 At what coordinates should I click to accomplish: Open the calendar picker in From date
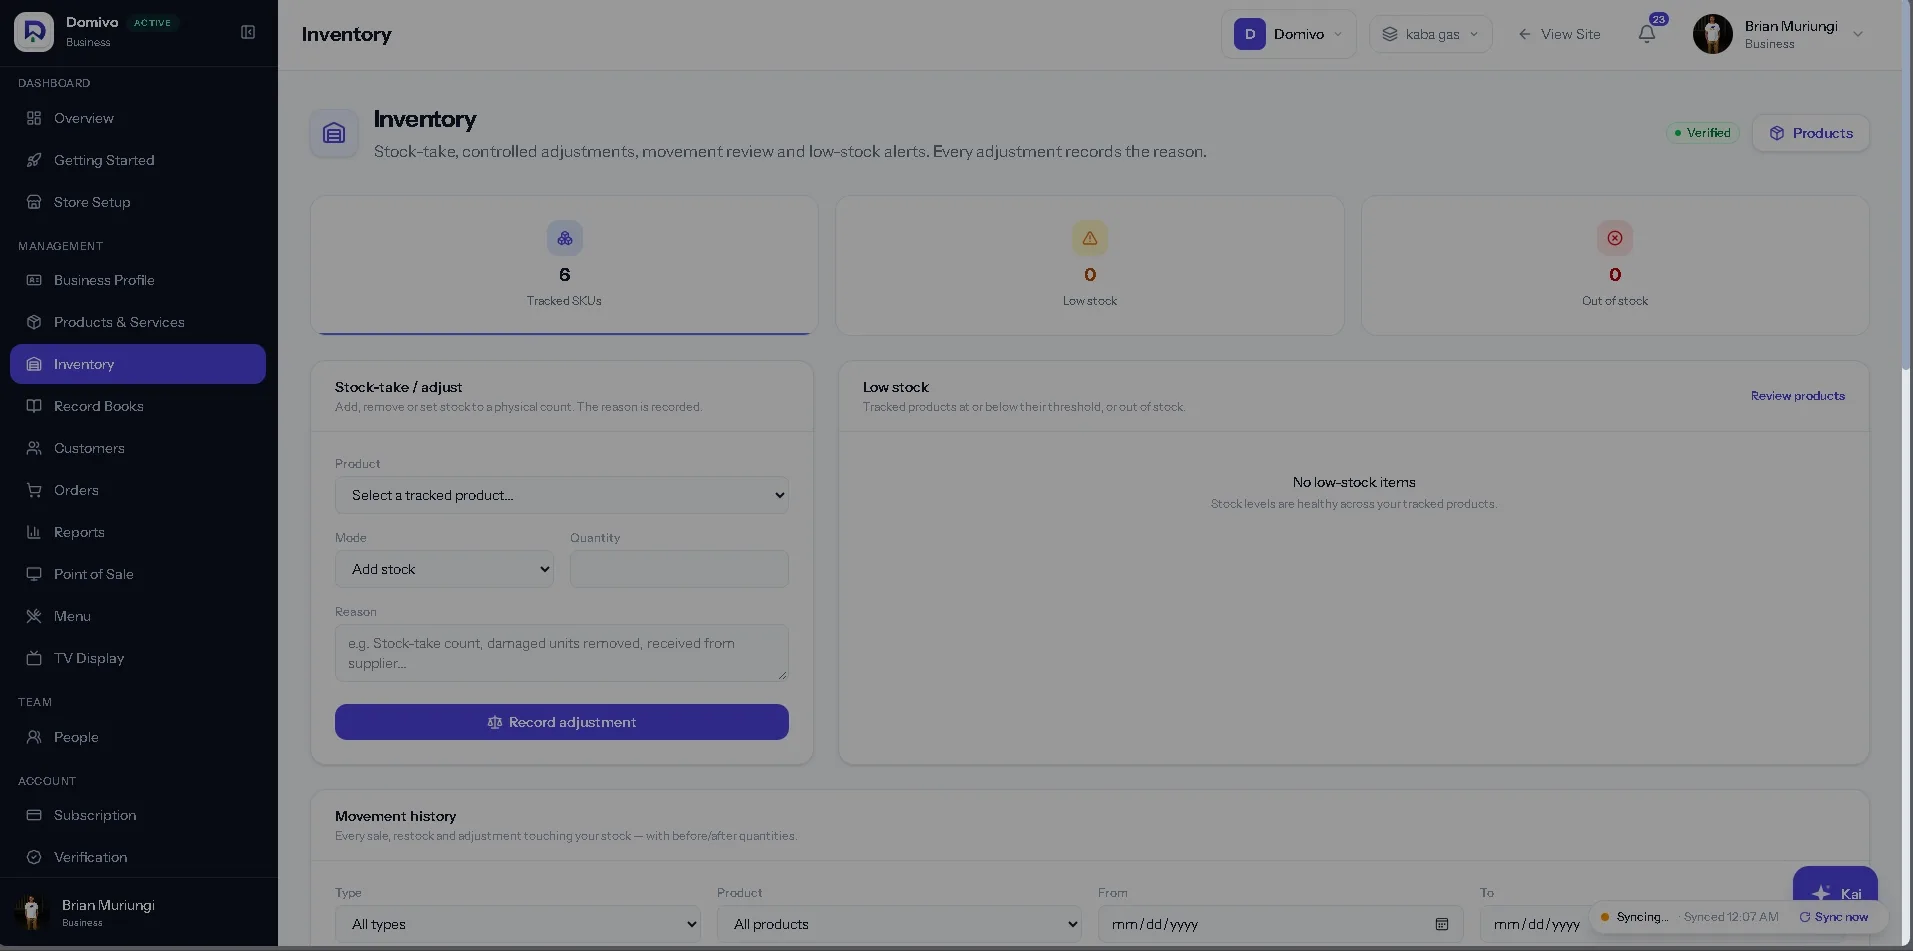click(x=1442, y=924)
